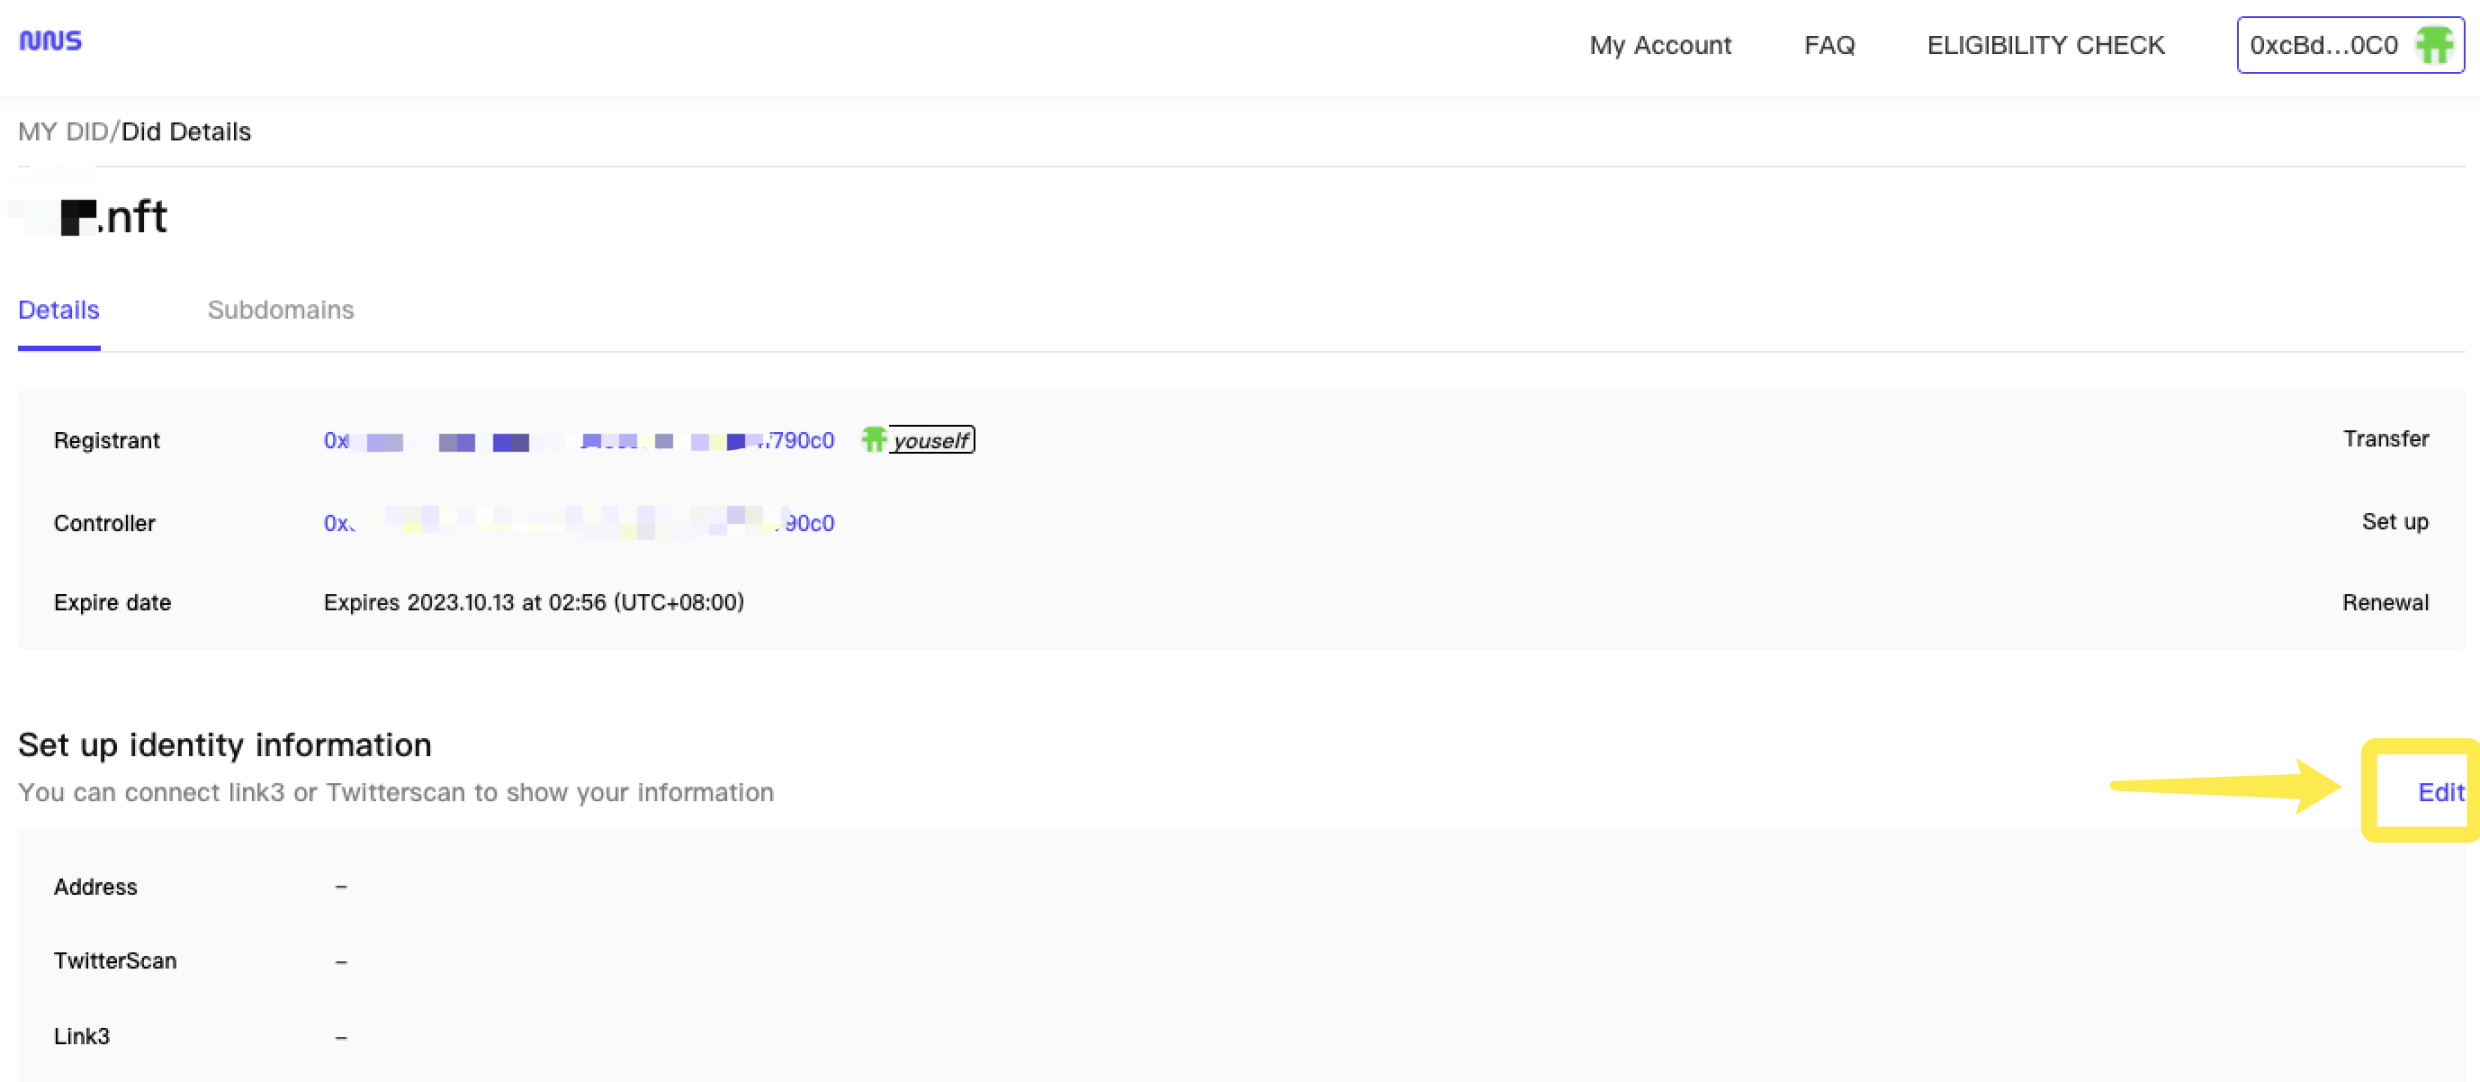Click the NNS logo icon
This screenshot has height=1082, width=2480.
point(50,41)
